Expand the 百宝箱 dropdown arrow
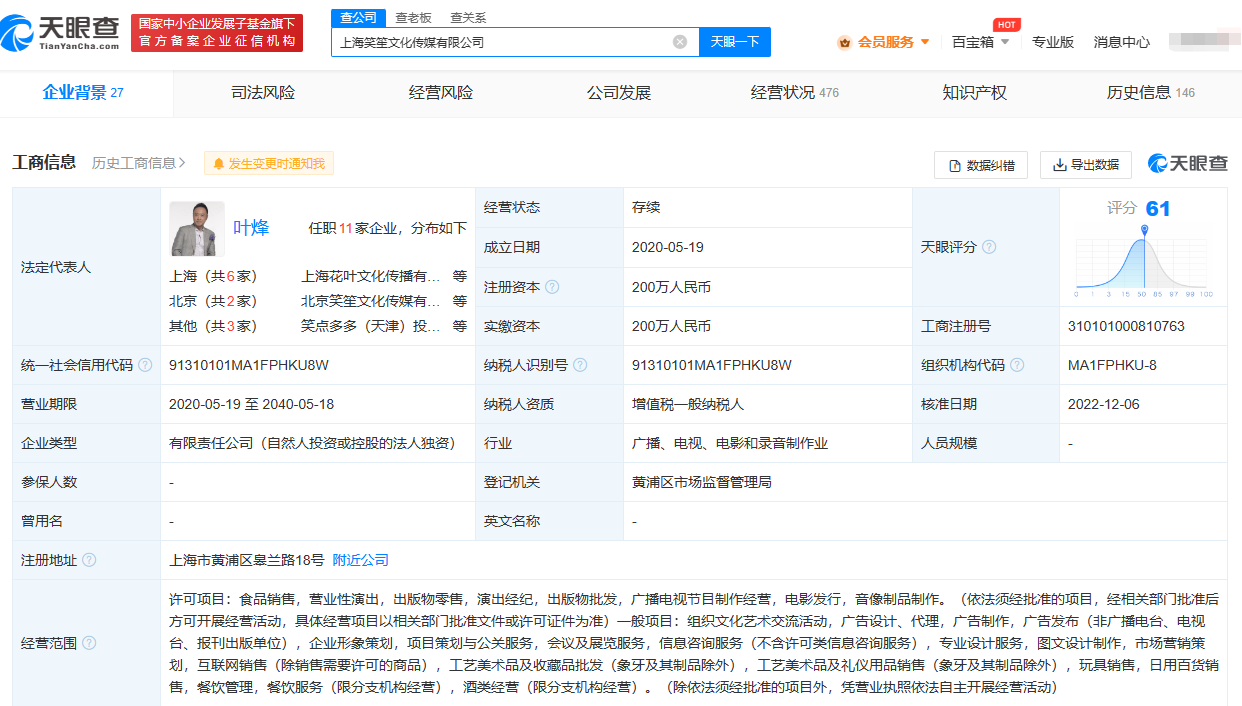The width and height of the screenshot is (1242, 706). 1006,42
